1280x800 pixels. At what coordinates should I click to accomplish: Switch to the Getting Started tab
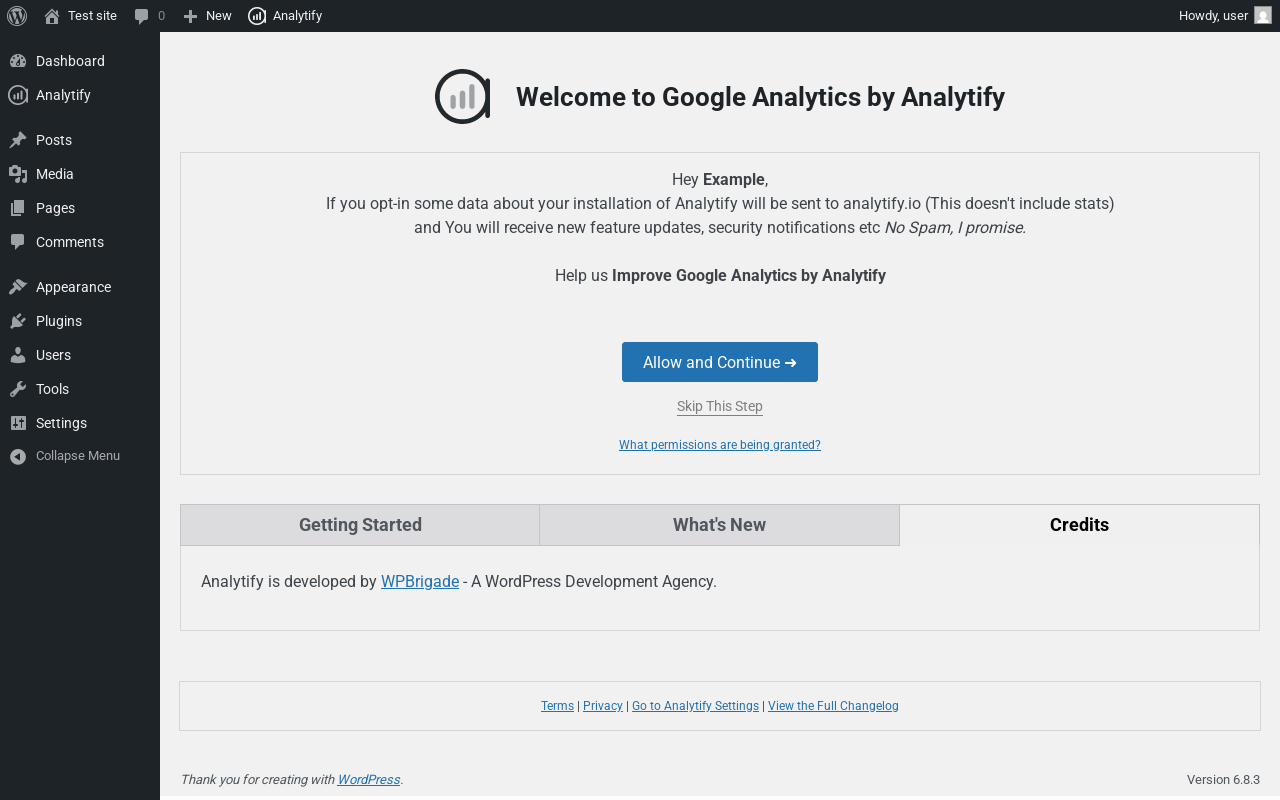tap(360, 525)
